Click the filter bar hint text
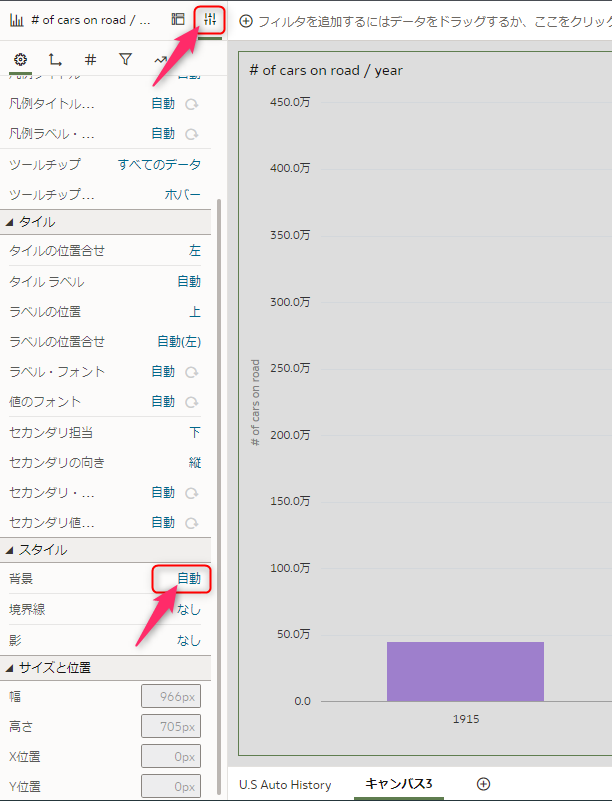This screenshot has height=801, width=612. point(434,21)
